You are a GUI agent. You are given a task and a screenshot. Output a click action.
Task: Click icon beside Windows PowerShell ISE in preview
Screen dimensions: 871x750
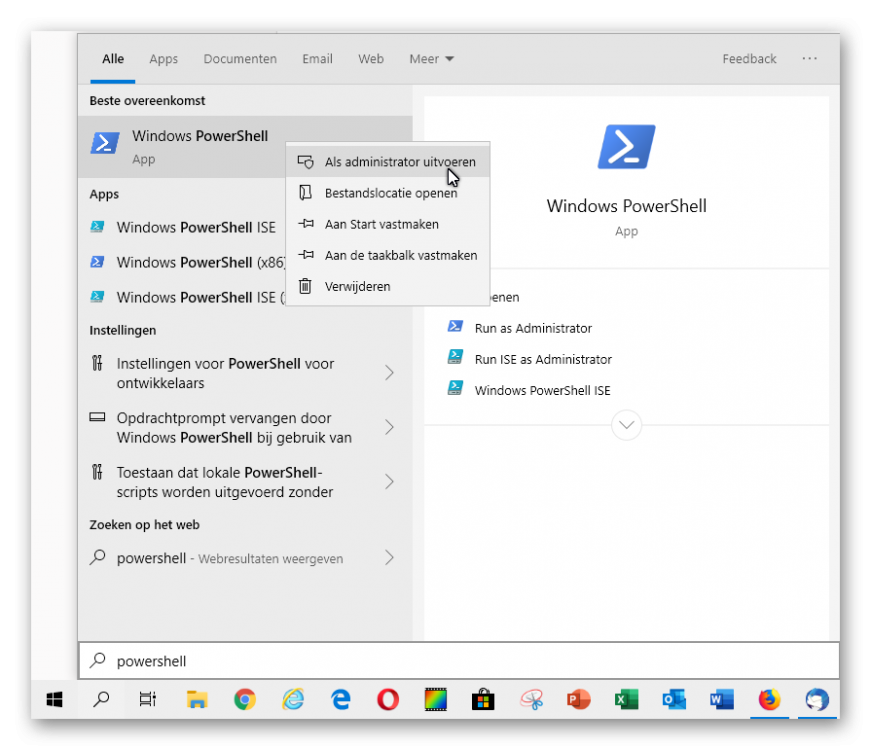[x=455, y=388]
